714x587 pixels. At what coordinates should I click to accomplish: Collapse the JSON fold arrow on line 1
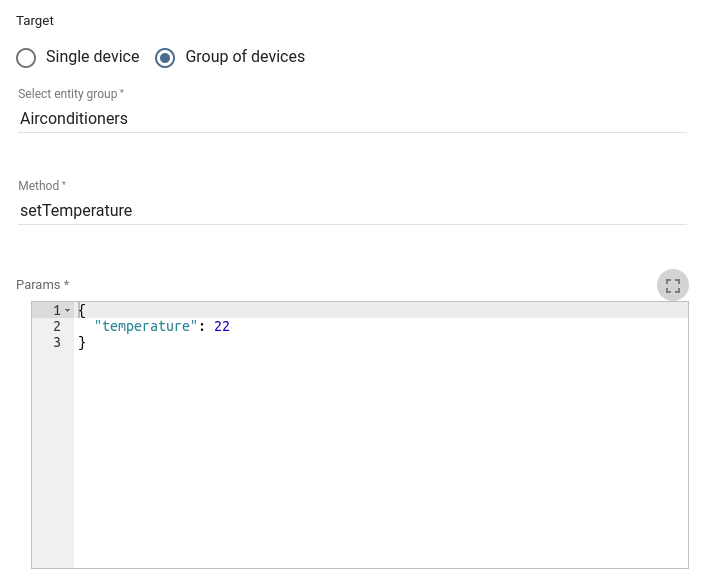pos(68,311)
